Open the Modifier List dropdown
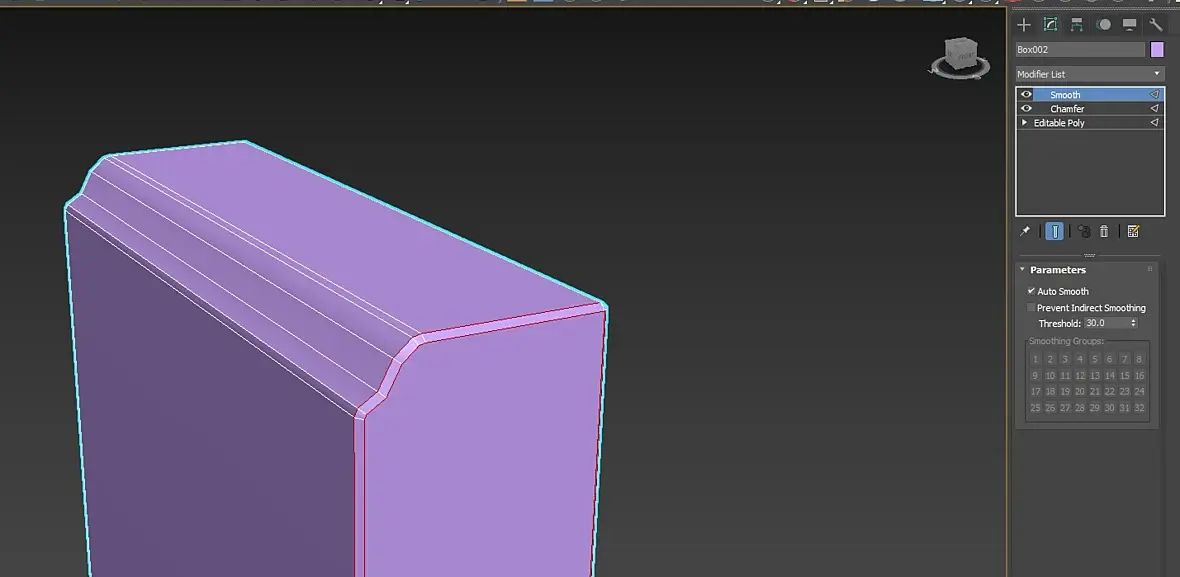The width and height of the screenshot is (1180, 577). (x=1090, y=74)
